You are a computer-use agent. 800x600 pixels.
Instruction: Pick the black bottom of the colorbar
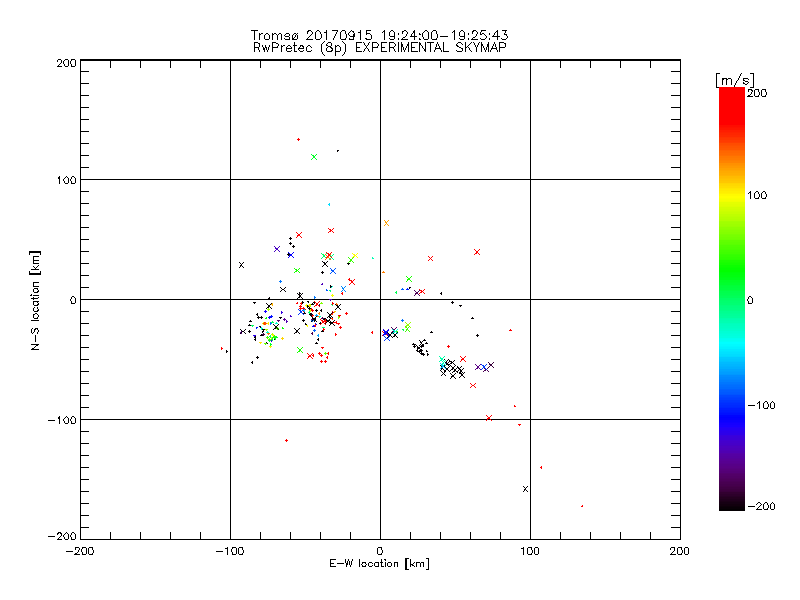[x=732, y=504]
